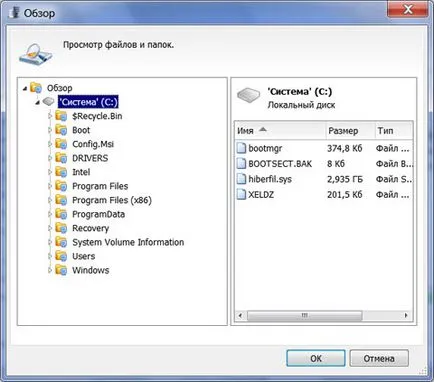Click the drive icon beside 'Система' (C:) in tree
The width and height of the screenshot is (434, 382).
[49, 102]
